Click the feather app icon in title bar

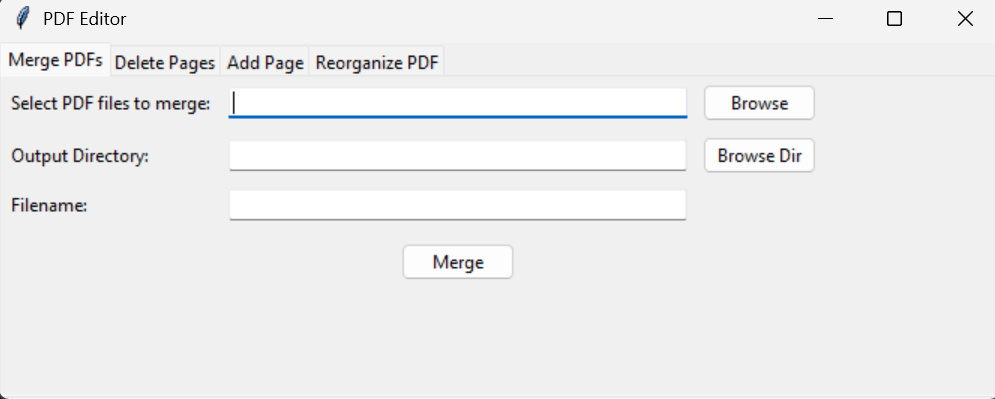tap(23, 18)
